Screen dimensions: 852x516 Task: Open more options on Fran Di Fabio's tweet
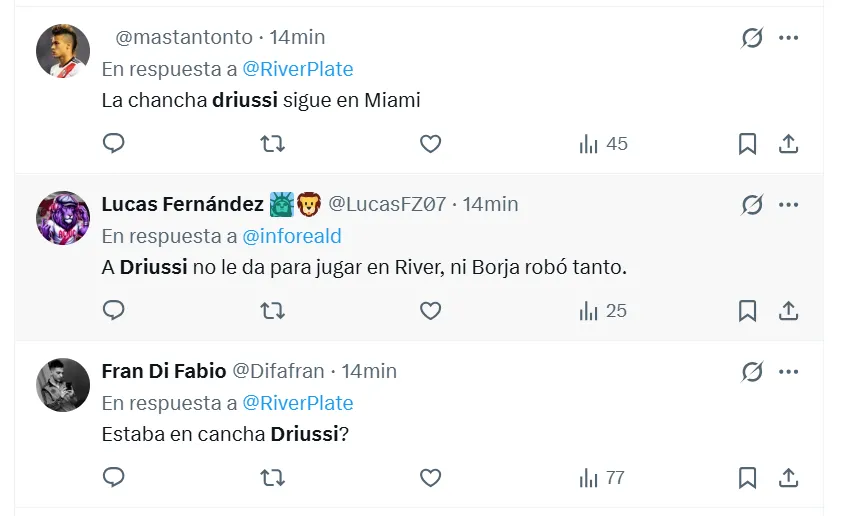pos(788,372)
